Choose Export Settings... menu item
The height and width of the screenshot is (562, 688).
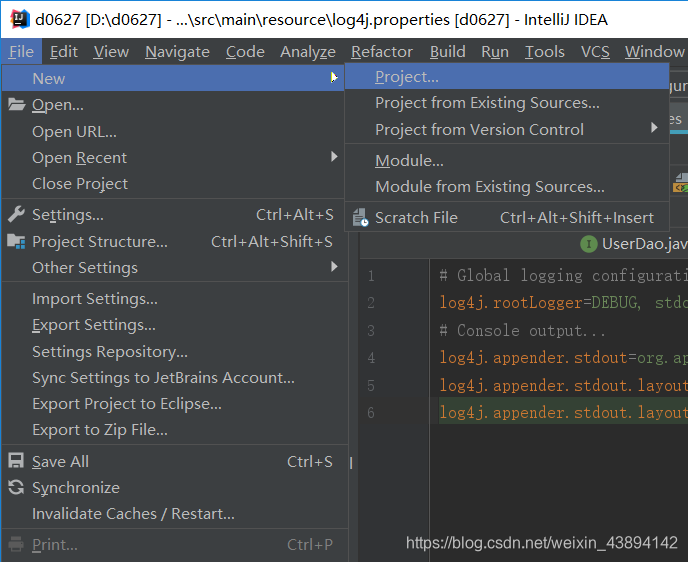[x=173, y=325]
